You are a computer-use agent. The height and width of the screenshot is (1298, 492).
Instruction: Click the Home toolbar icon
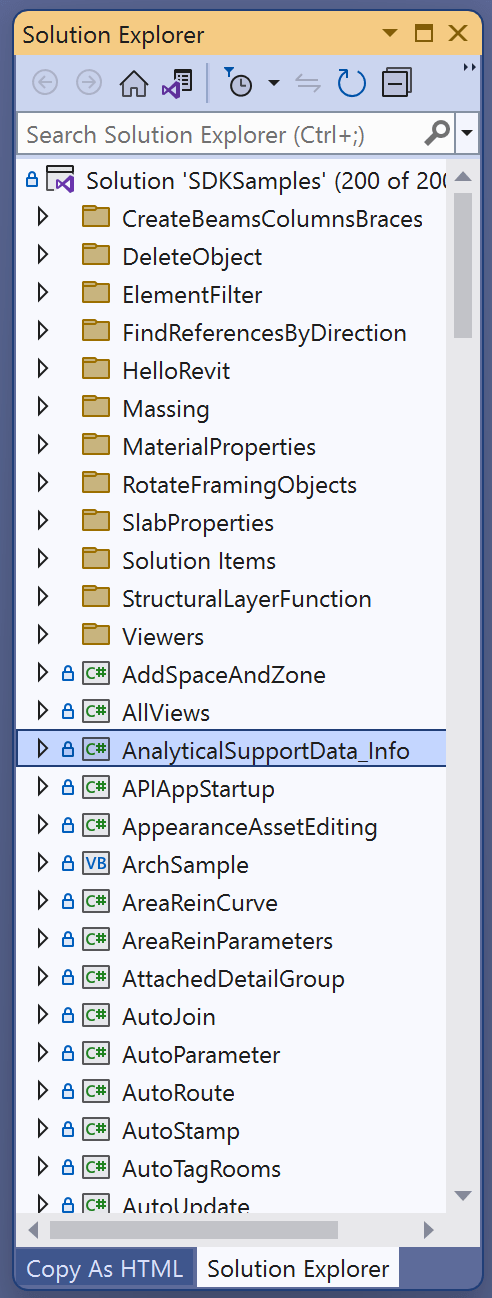point(134,83)
